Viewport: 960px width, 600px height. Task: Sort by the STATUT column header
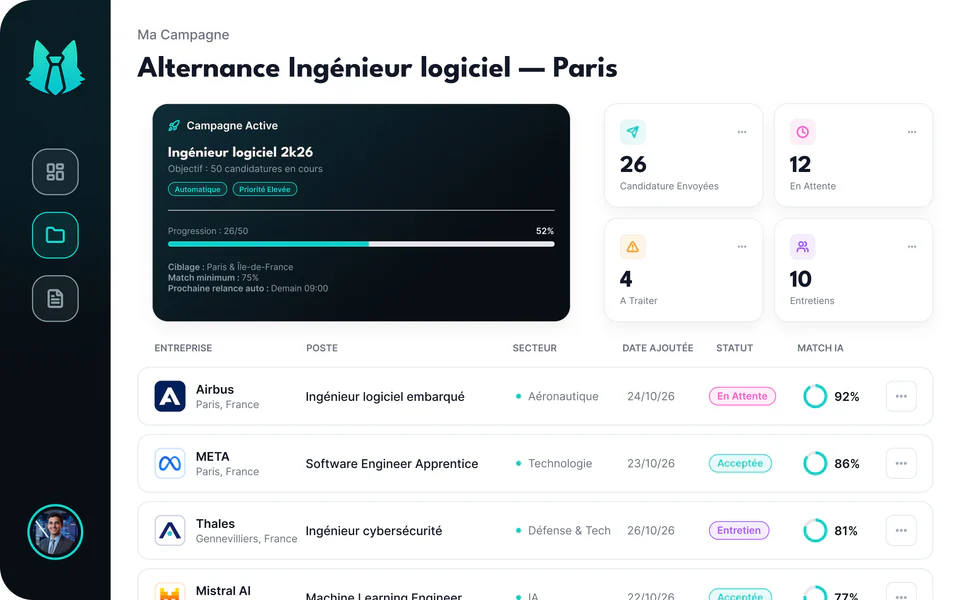point(735,348)
